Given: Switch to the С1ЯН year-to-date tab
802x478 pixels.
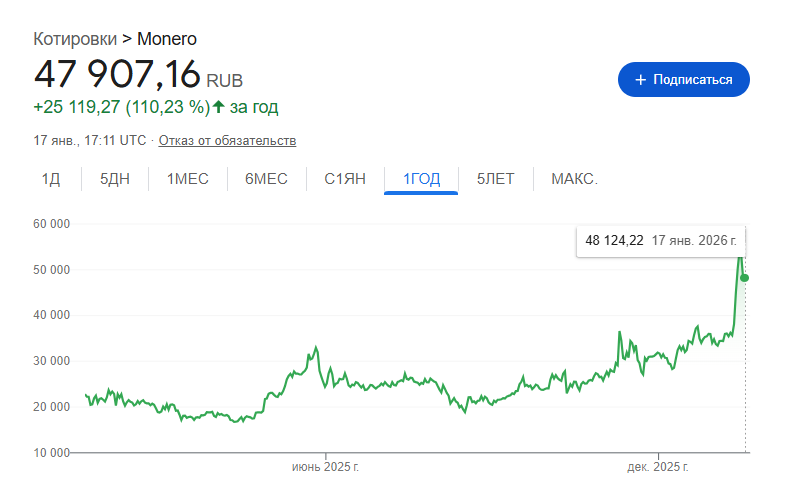Looking at the screenshot, I should [x=345, y=179].
